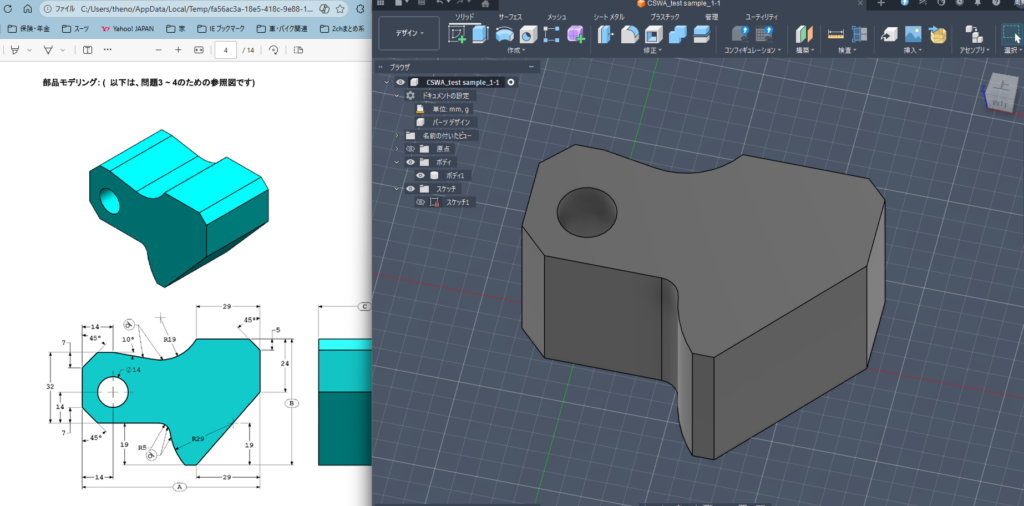Click the PDF page number field

tap(227, 49)
